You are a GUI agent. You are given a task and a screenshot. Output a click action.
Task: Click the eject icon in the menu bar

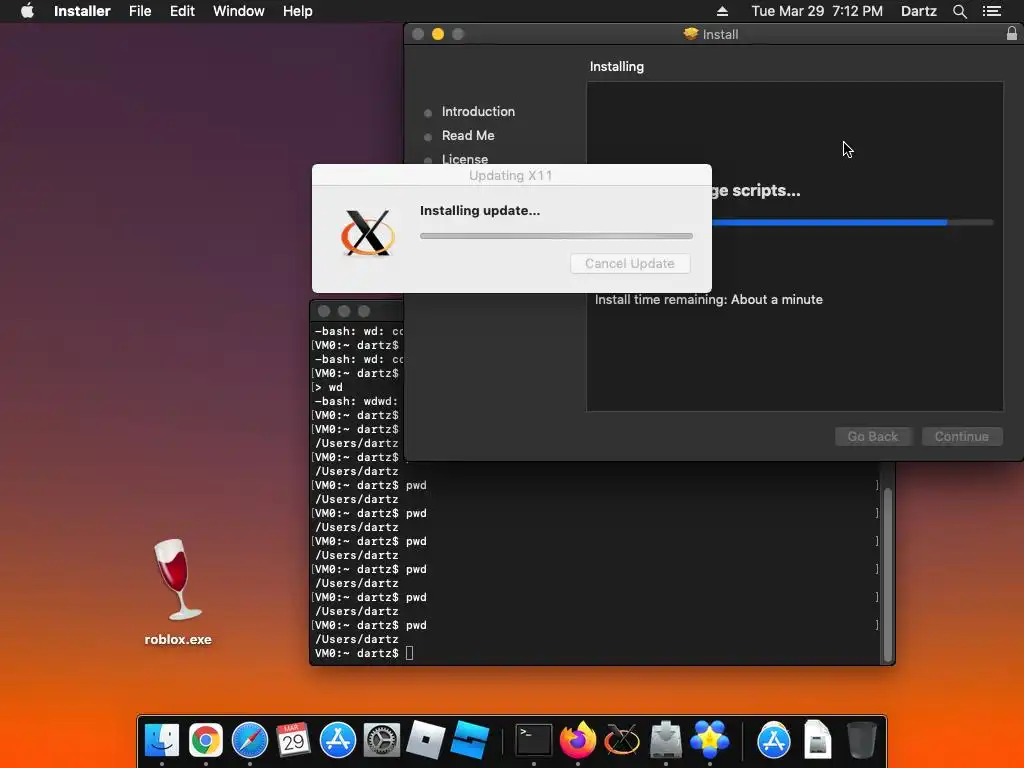(722, 11)
